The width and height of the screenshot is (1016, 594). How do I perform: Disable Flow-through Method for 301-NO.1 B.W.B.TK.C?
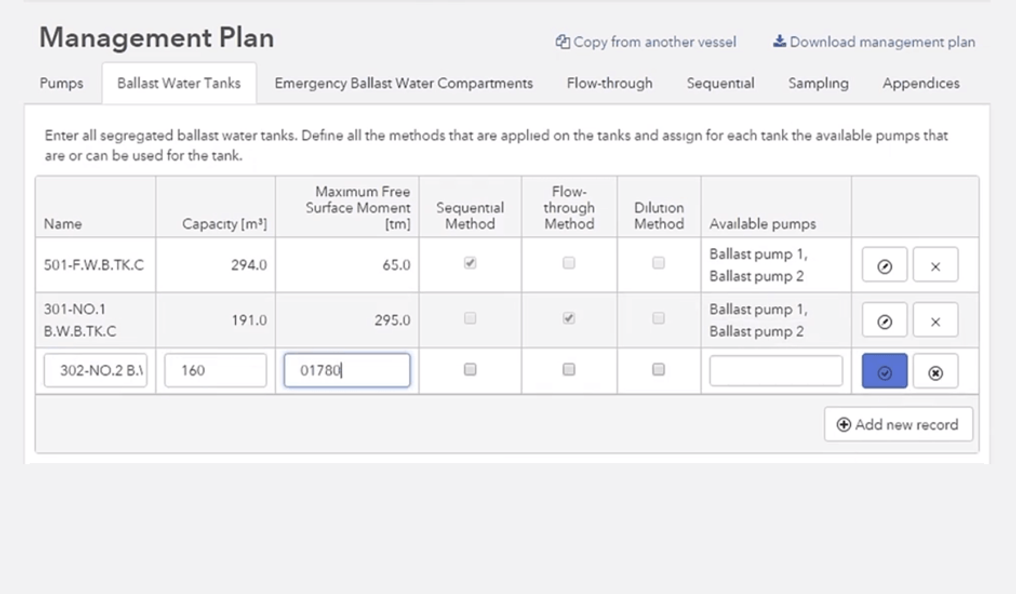click(567, 318)
